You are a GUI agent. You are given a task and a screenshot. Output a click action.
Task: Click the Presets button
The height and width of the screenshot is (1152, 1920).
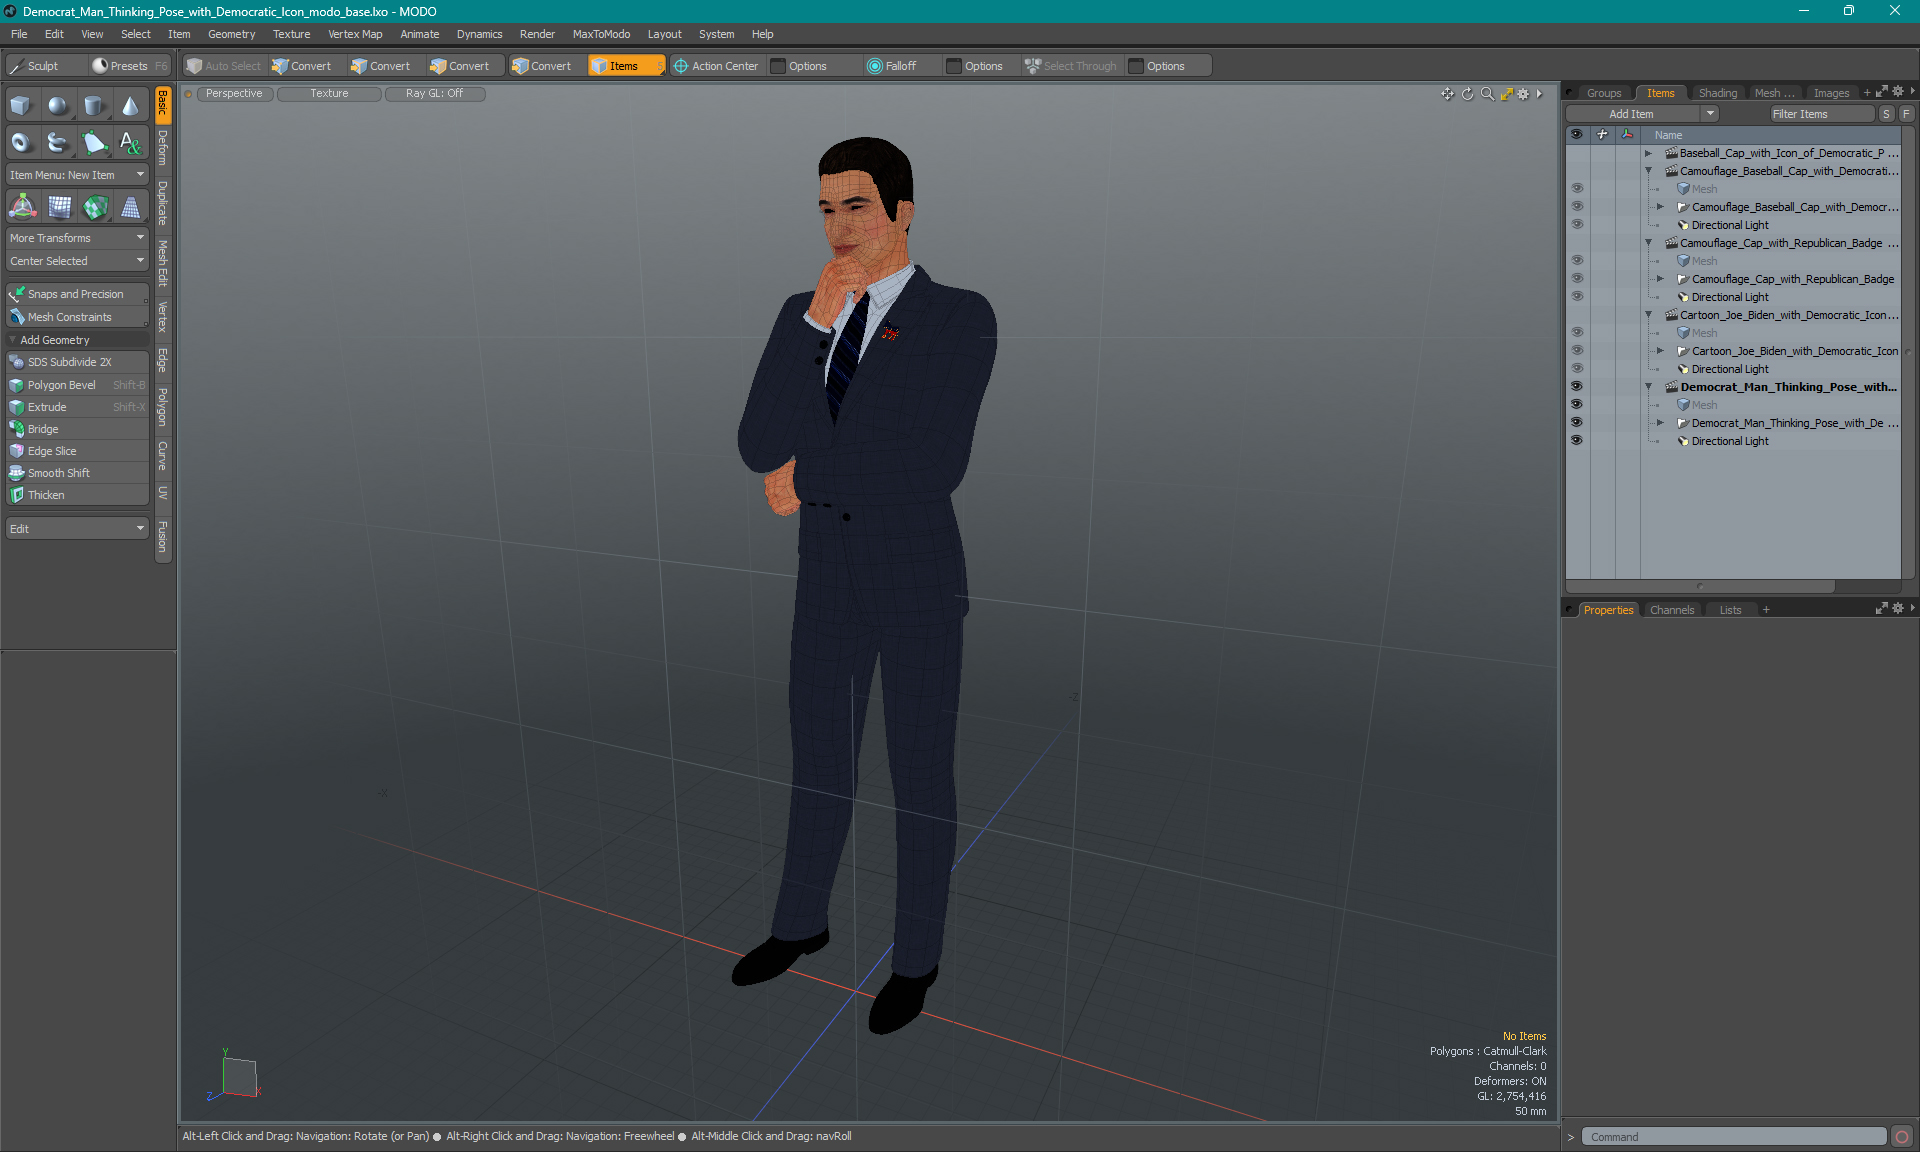coord(129,66)
